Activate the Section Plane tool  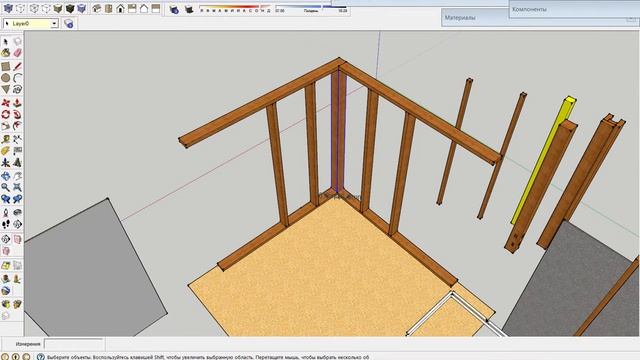pos(17,224)
